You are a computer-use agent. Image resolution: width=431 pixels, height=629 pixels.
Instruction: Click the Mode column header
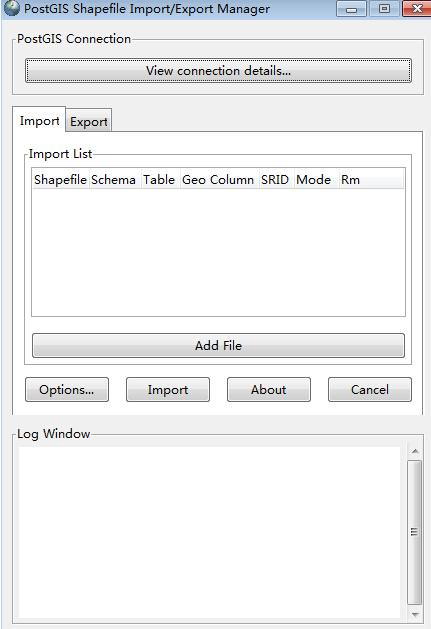click(314, 180)
